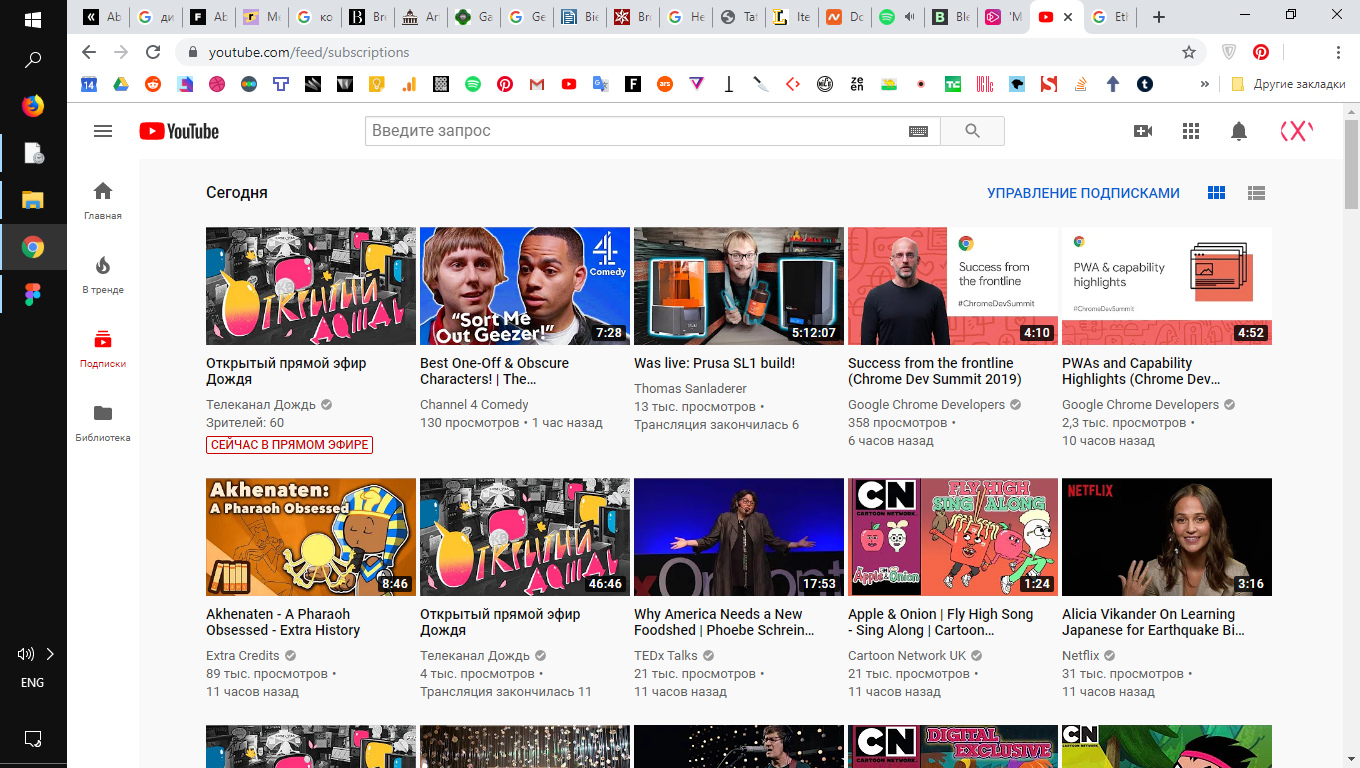Open the Google Translate bookmark
This screenshot has width=1360, height=768.
(x=601, y=85)
